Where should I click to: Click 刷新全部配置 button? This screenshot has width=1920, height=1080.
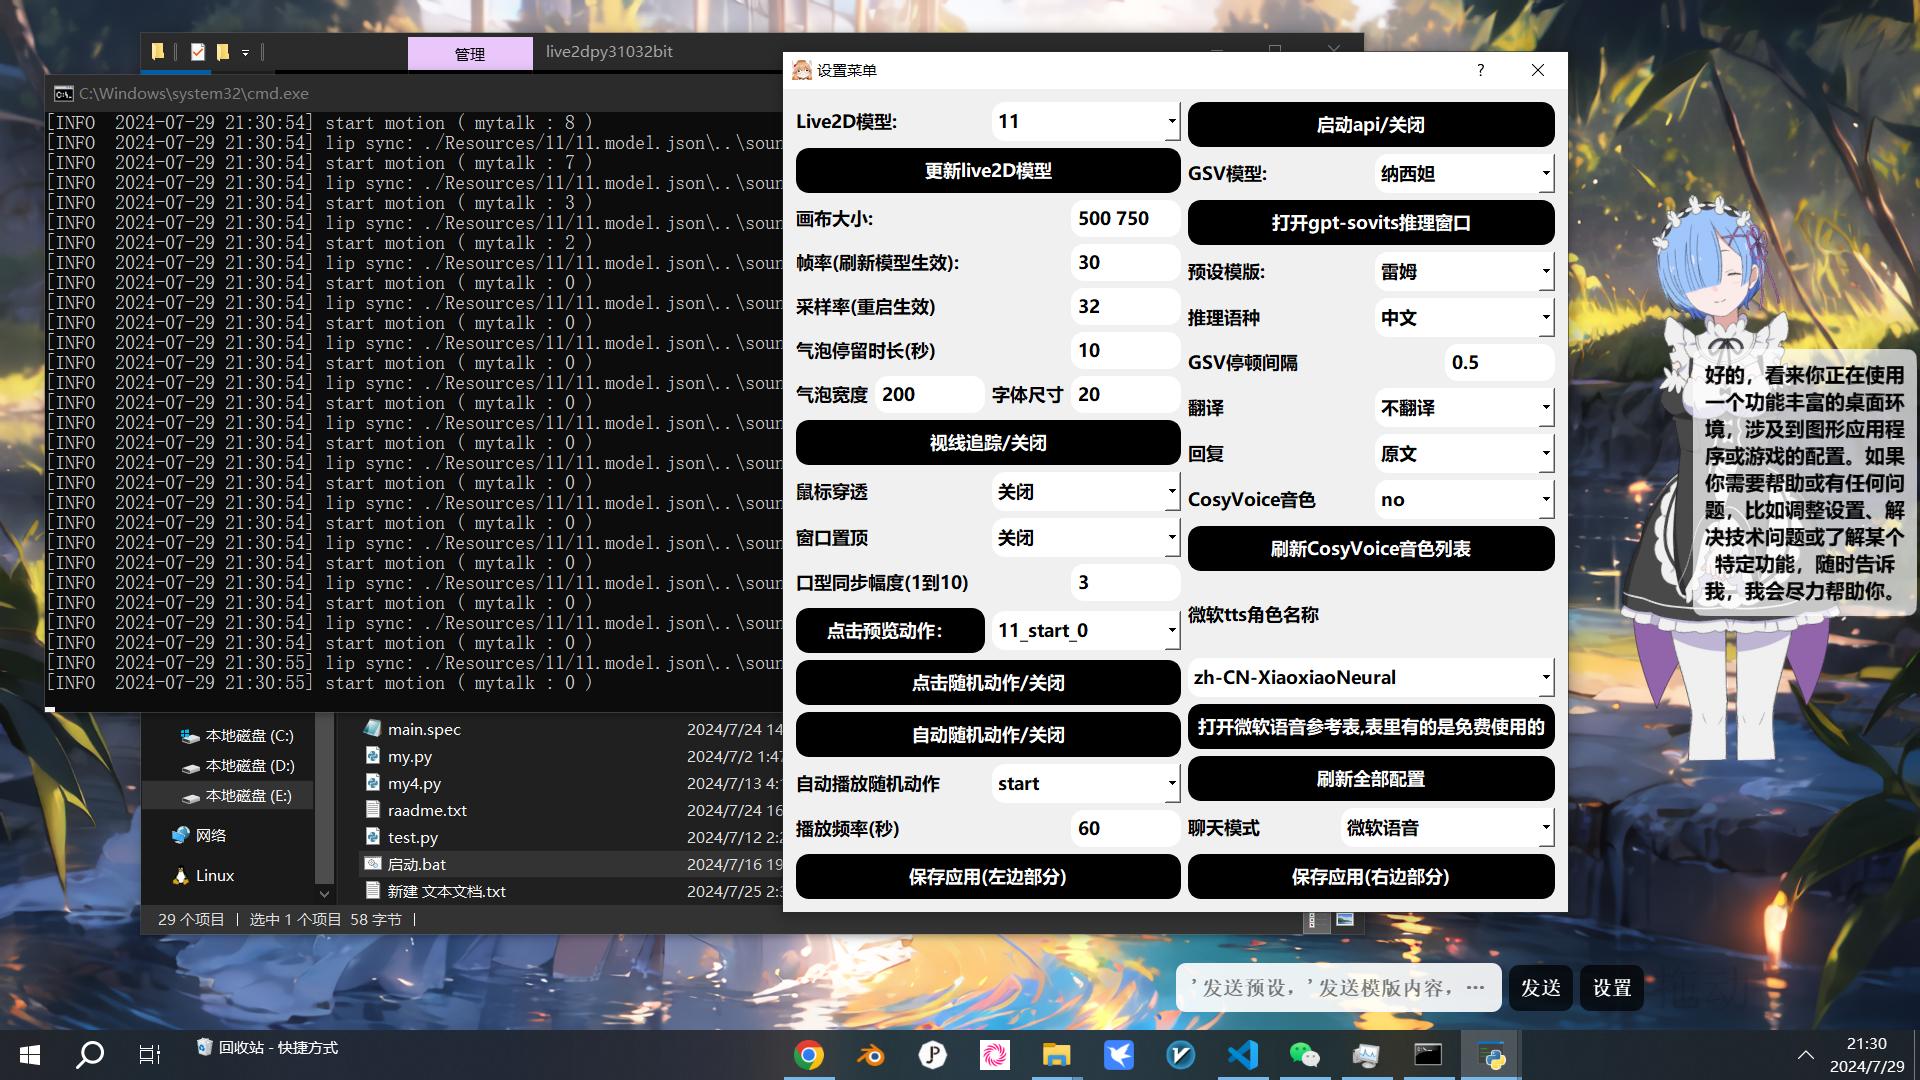coord(1371,779)
